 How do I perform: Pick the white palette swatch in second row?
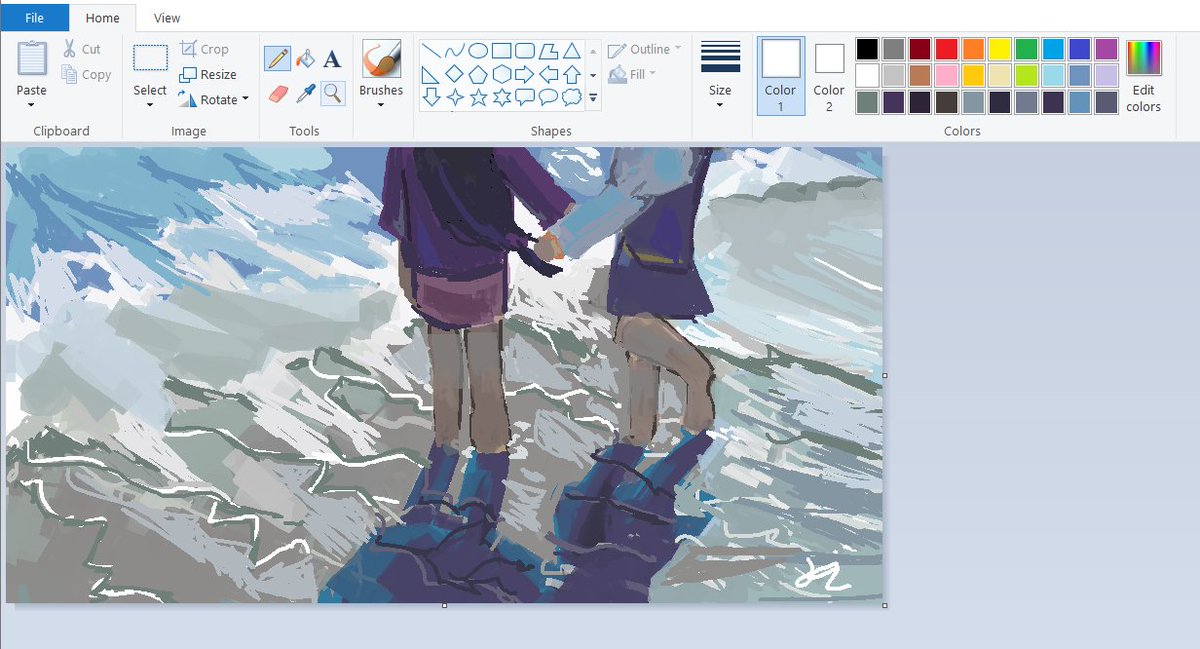point(867,75)
